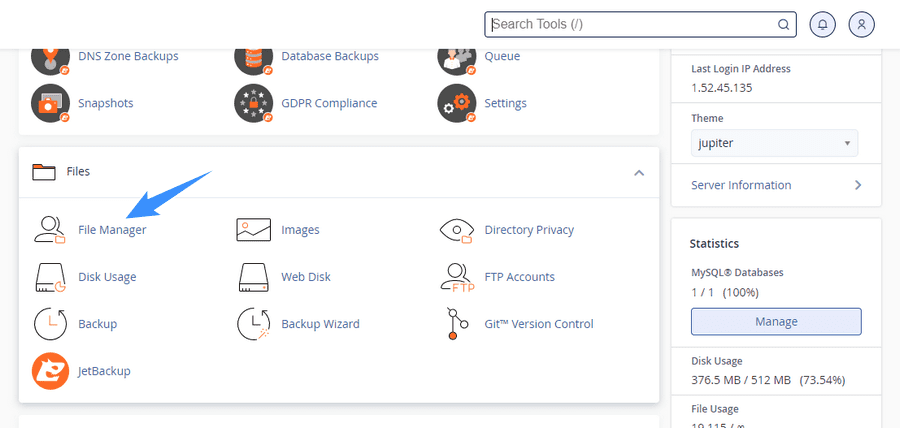Viewport: 900px width, 428px height.
Task: Open the Backup link
Action: click(x=98, y=324)
